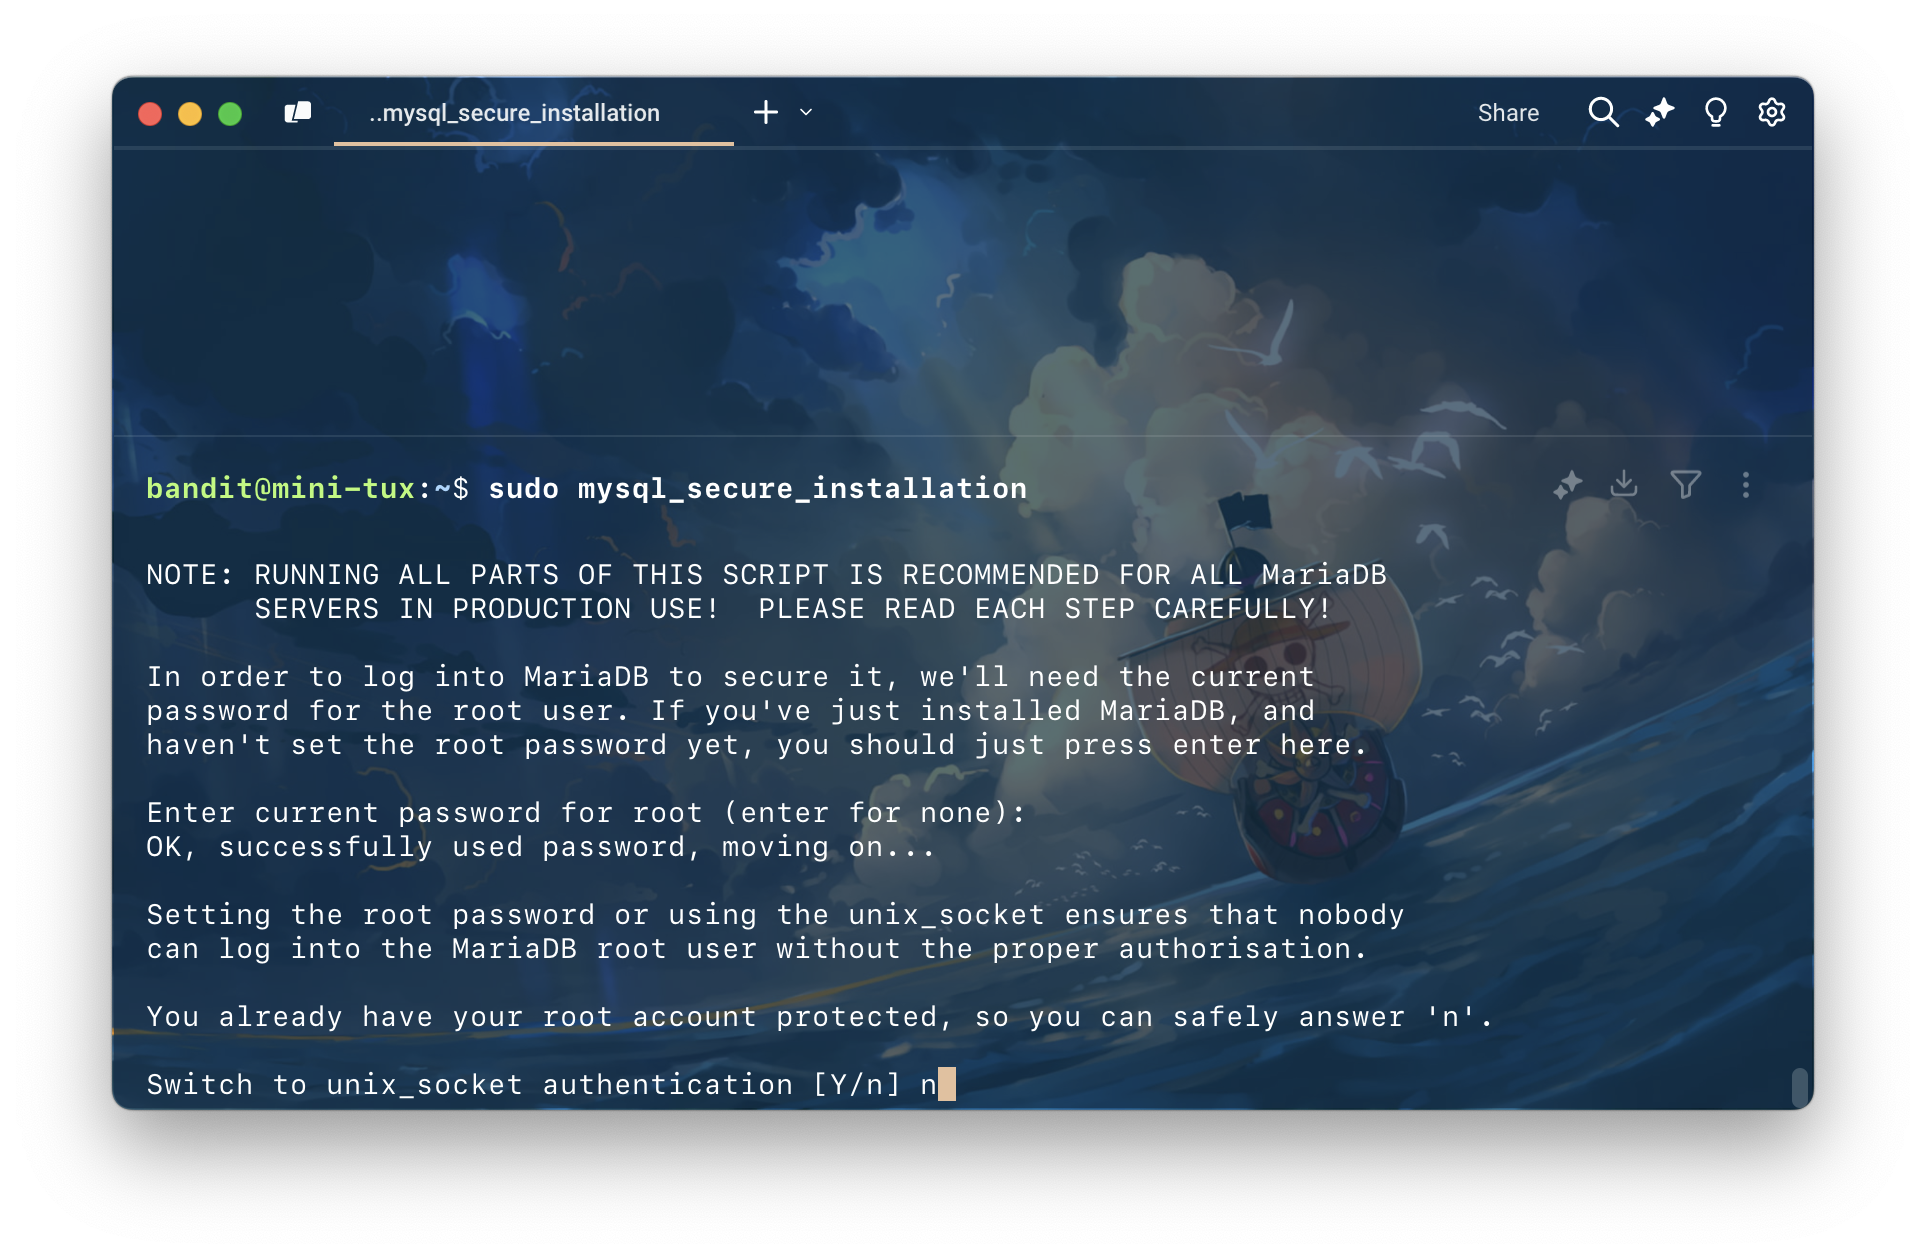Click the Switch to unix_socket authentication prompt
The height and width of the screenshot is (1258, 1926).
click(x=523, y=1085)
